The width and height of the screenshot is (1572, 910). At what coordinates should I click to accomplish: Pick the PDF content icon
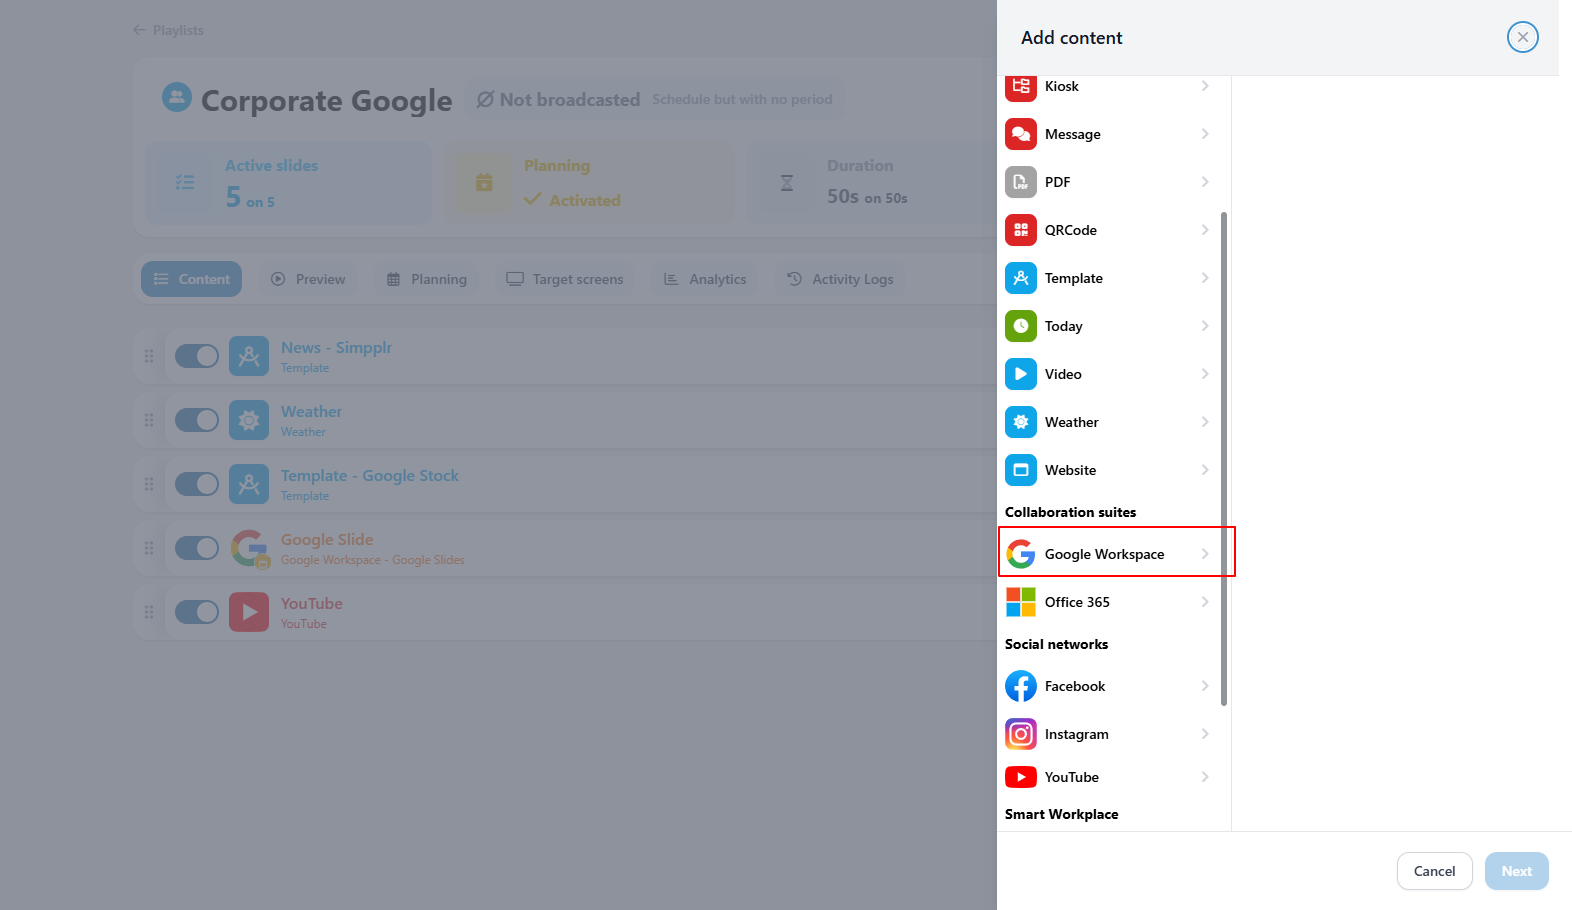pyautogui.click(x=1021, y=182)
